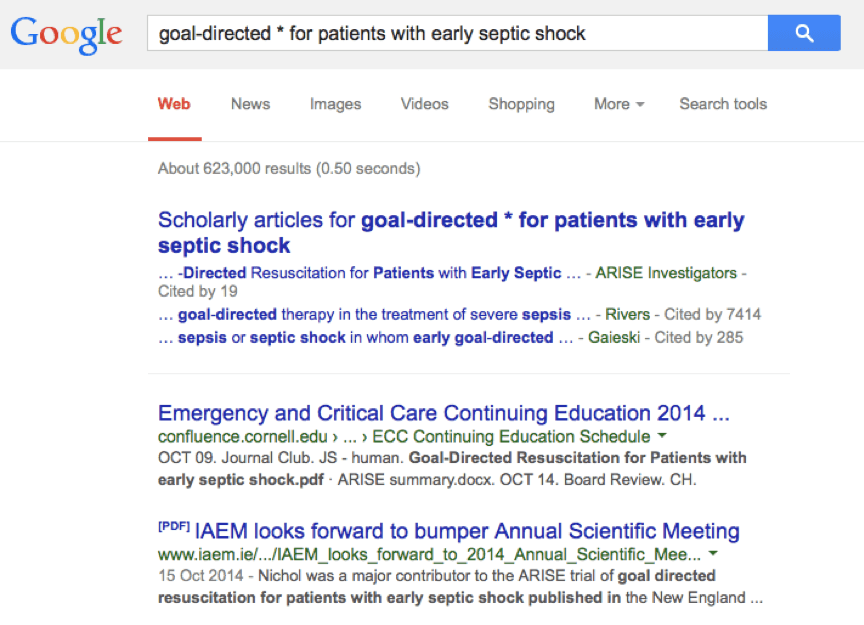The image size is (864, 625).
Task: Expand the arrow next to confluence.cornell.edu URL
Action: point(662,436)
